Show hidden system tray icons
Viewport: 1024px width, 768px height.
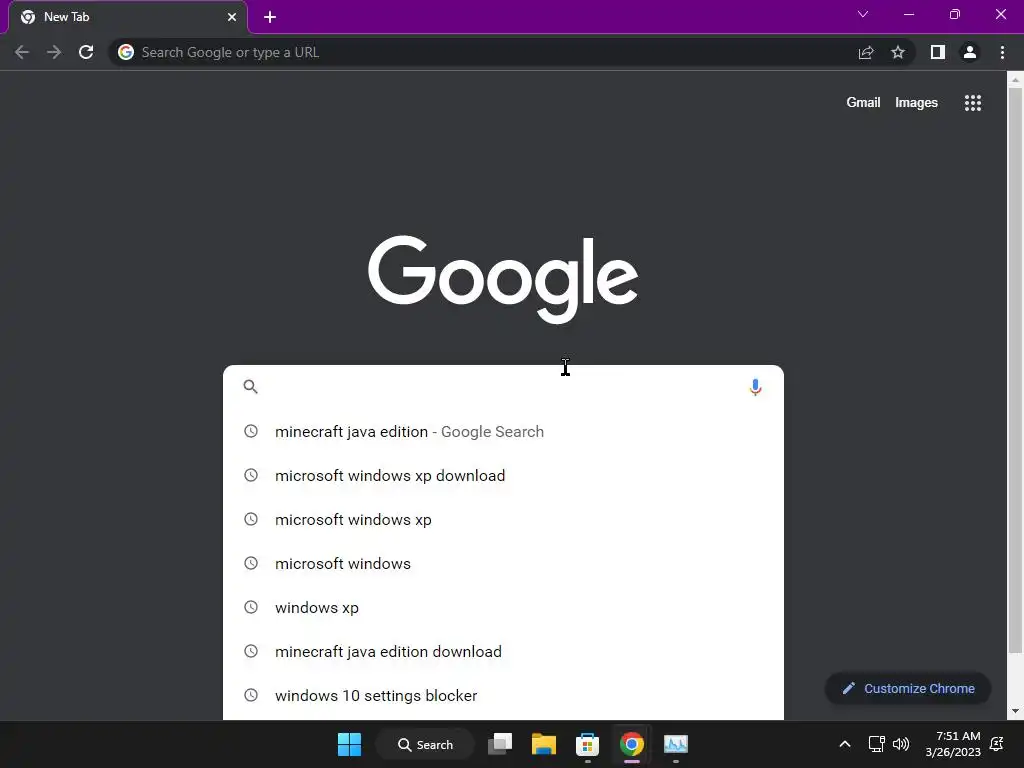pyautogui.click(x=844, y=744)
